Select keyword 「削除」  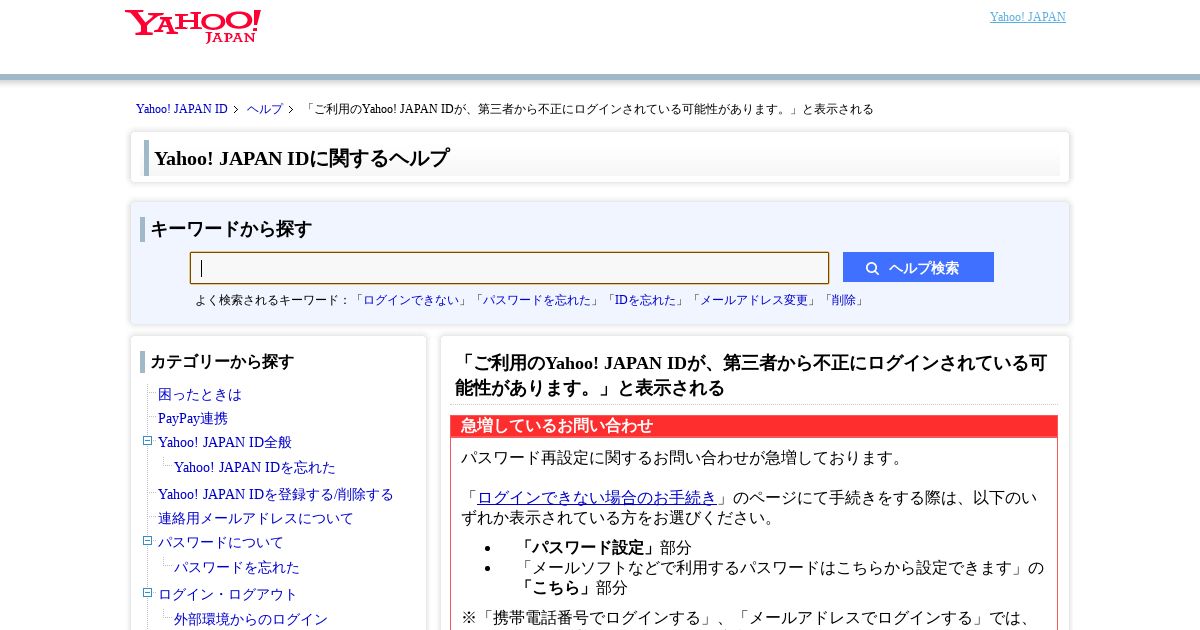(x=843, y=300)
